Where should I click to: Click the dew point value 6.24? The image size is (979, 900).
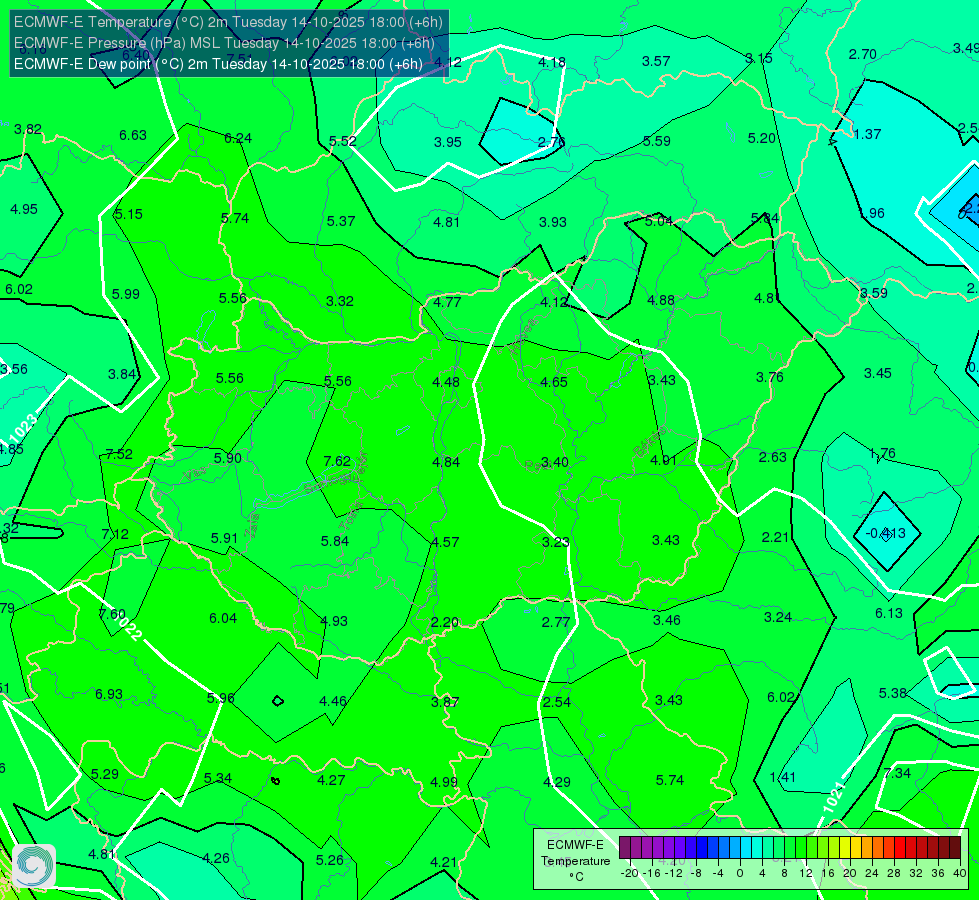pos(238,138)
